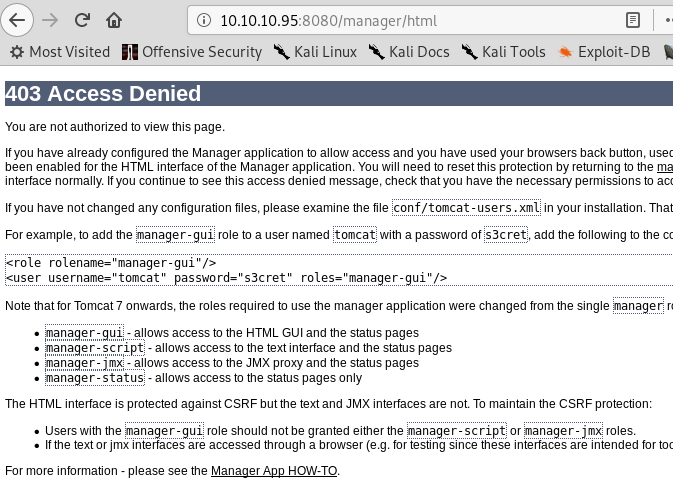Viewport: 673px width, 492px height.
Task: Click the role rolename="manager-gui" code line
Action: [x=111, y=263]
